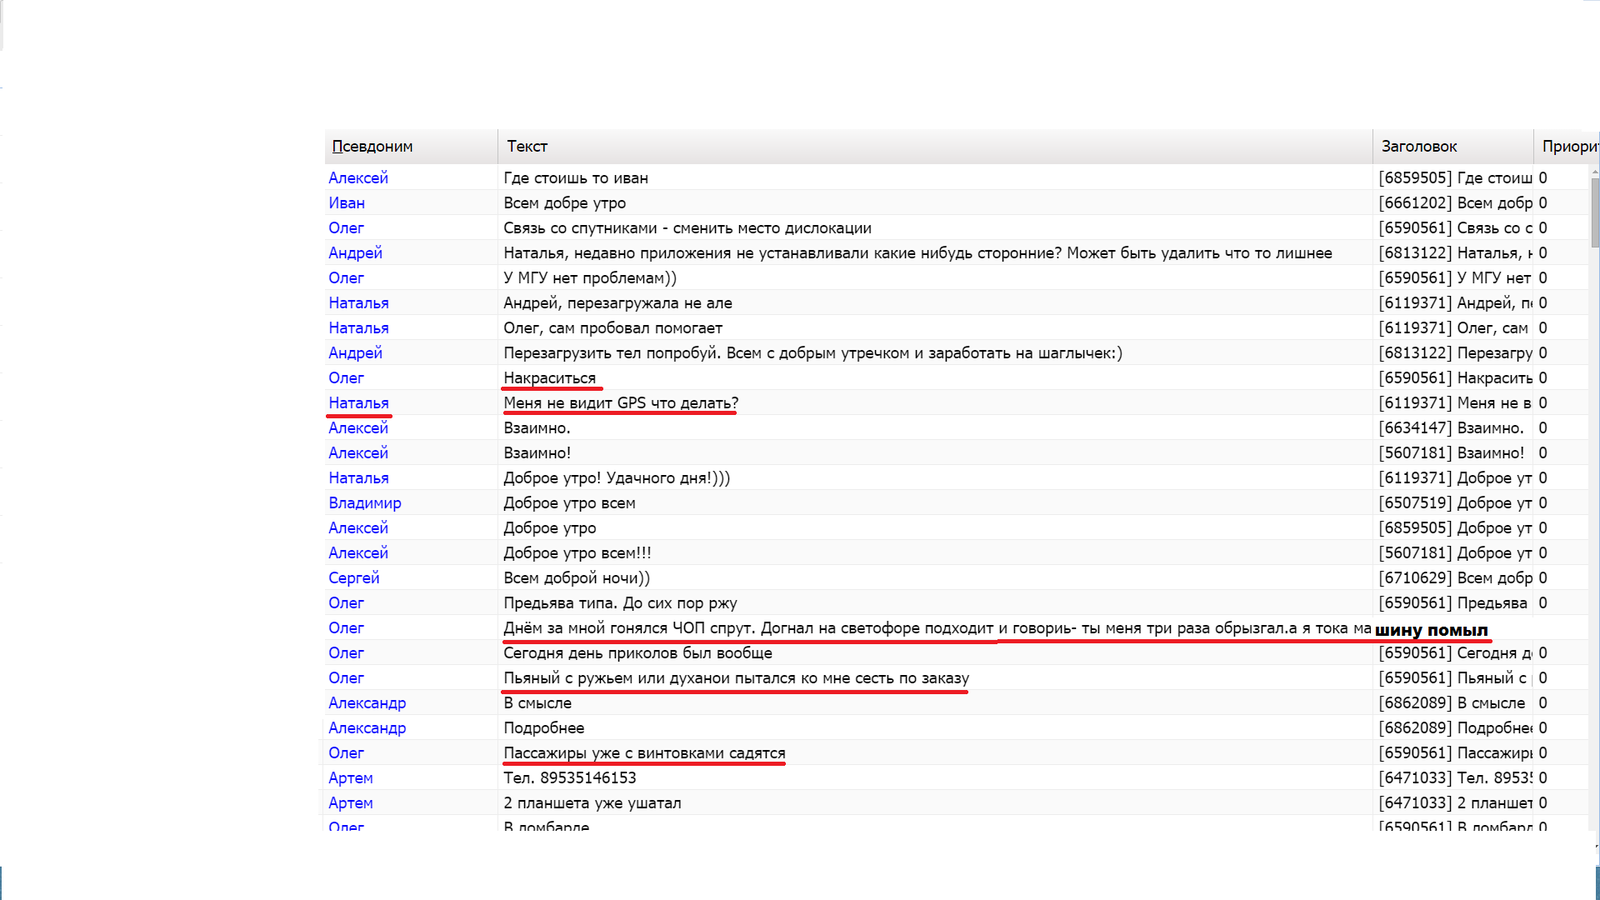Sort by the Заголовок column header
The width and height of the screenshot is (1600, 900).
point(1453,146)
